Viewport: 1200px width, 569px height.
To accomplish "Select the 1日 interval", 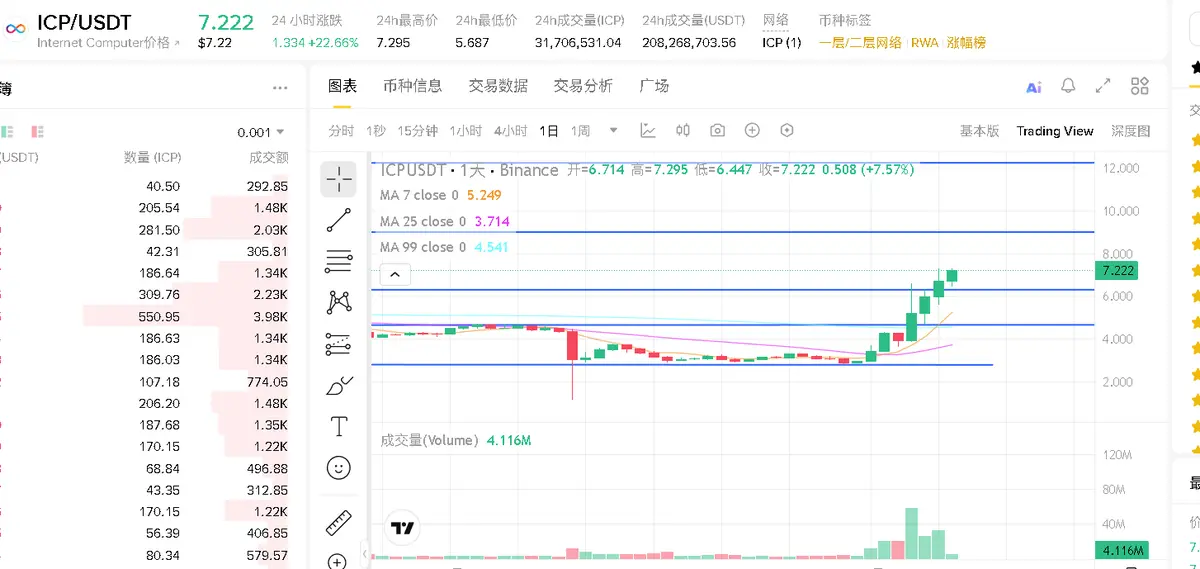I will (x=549, y=131).
